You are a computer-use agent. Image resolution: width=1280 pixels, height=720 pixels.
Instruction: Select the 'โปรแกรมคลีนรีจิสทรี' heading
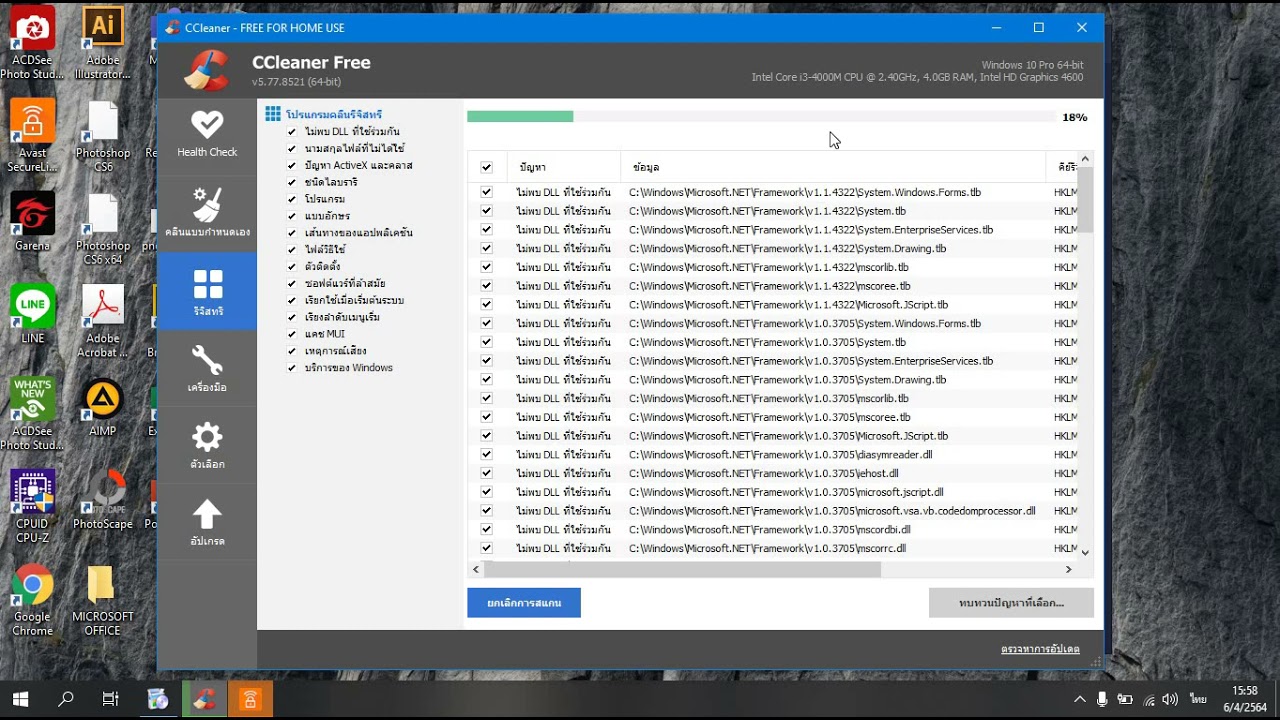334,115
